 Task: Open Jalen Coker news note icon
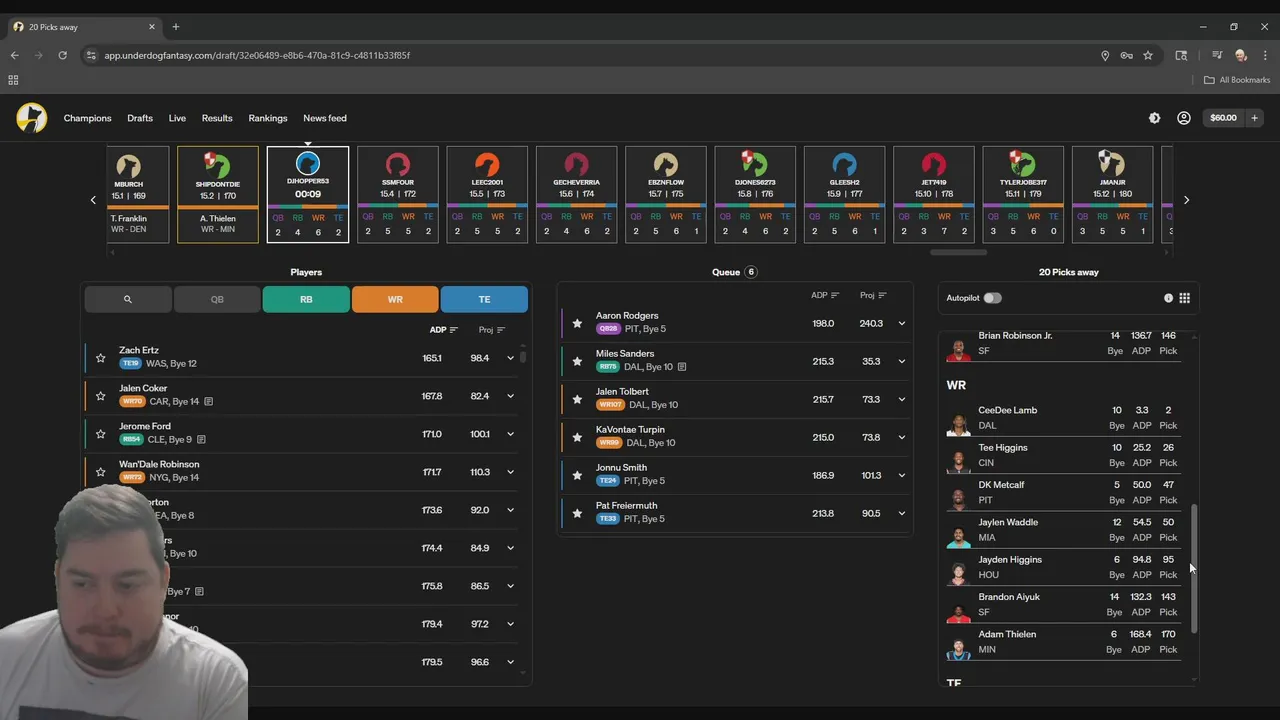point(208,402)
